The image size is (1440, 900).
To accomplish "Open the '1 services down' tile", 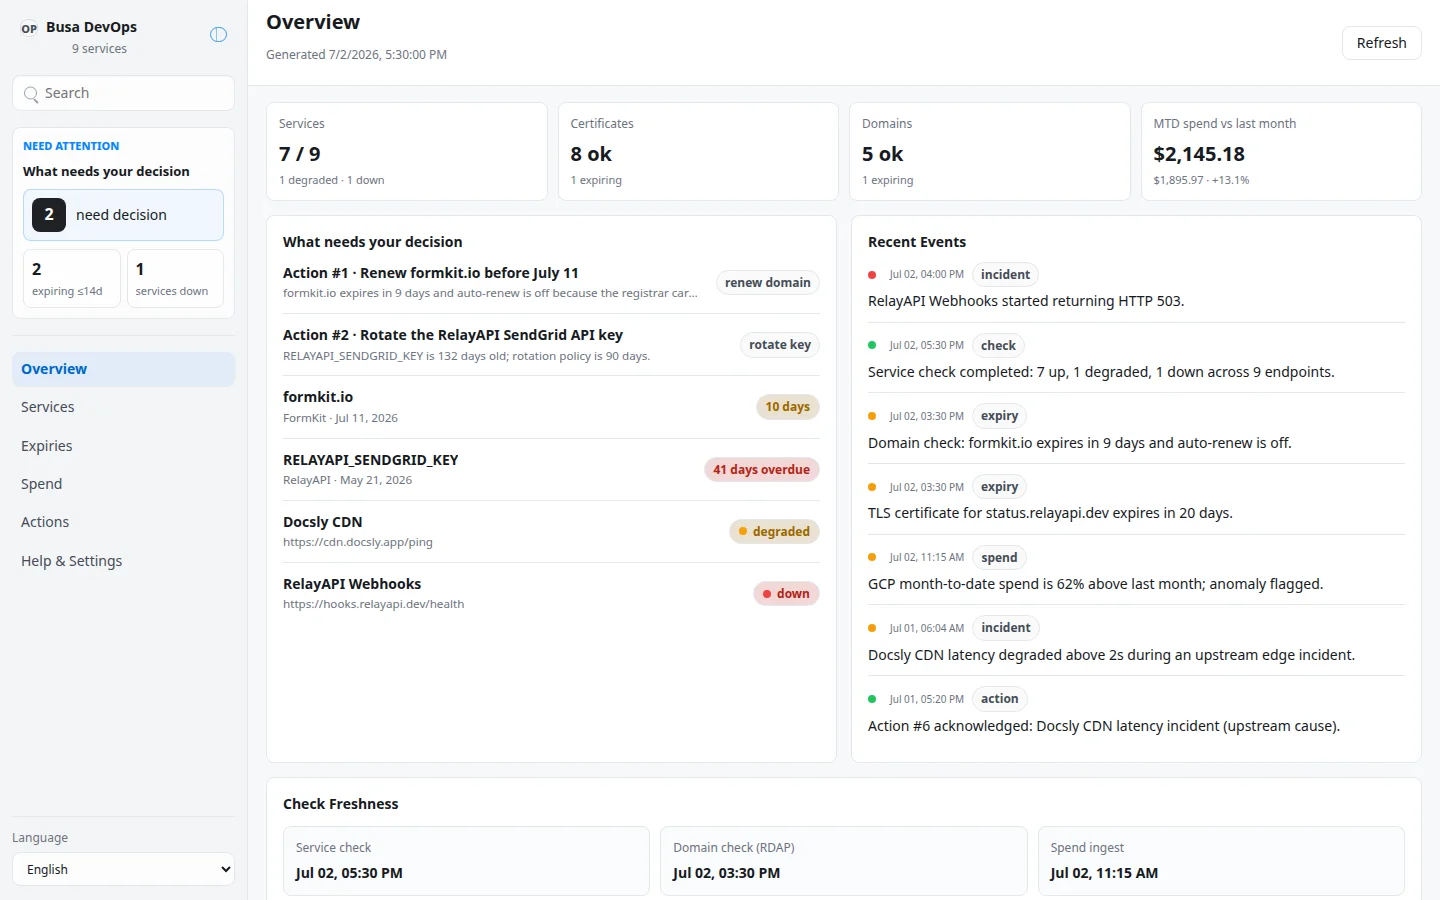I will [x=175, y=278].
